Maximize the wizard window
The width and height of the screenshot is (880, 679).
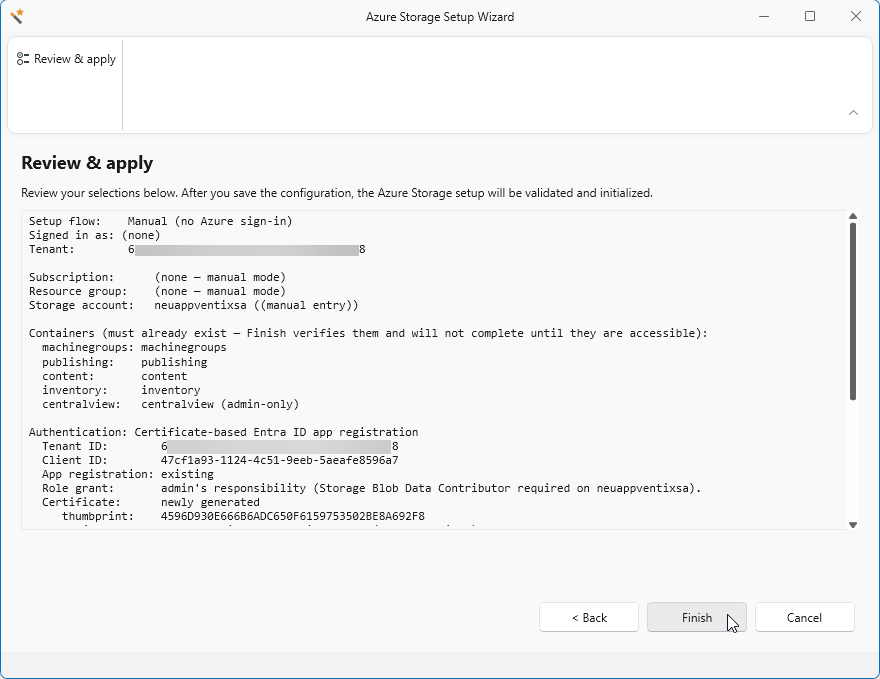[x=810, y=16]
